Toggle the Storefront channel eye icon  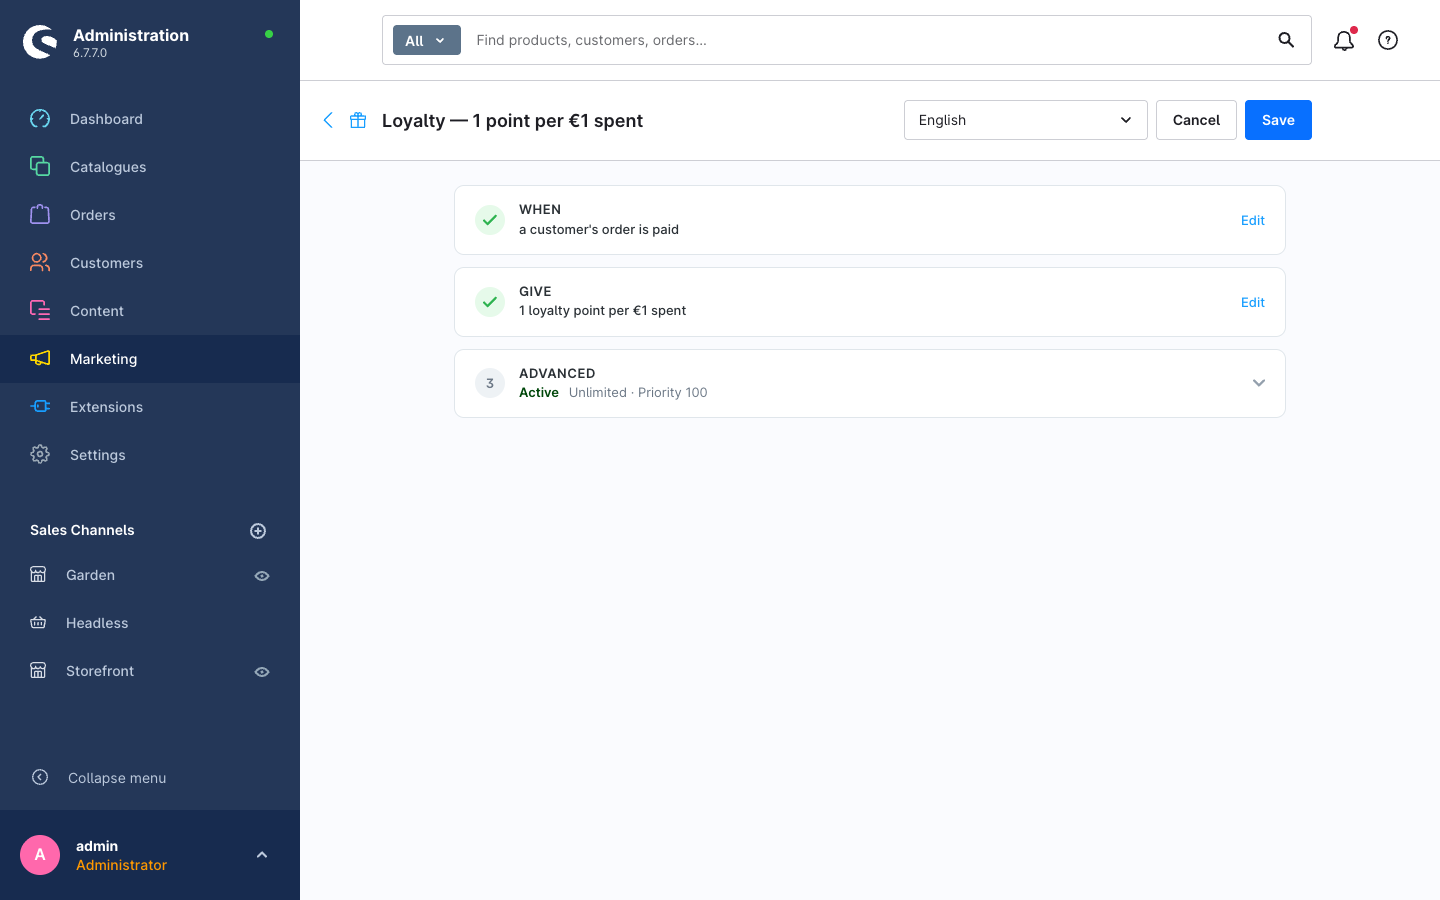click(262, 672)
